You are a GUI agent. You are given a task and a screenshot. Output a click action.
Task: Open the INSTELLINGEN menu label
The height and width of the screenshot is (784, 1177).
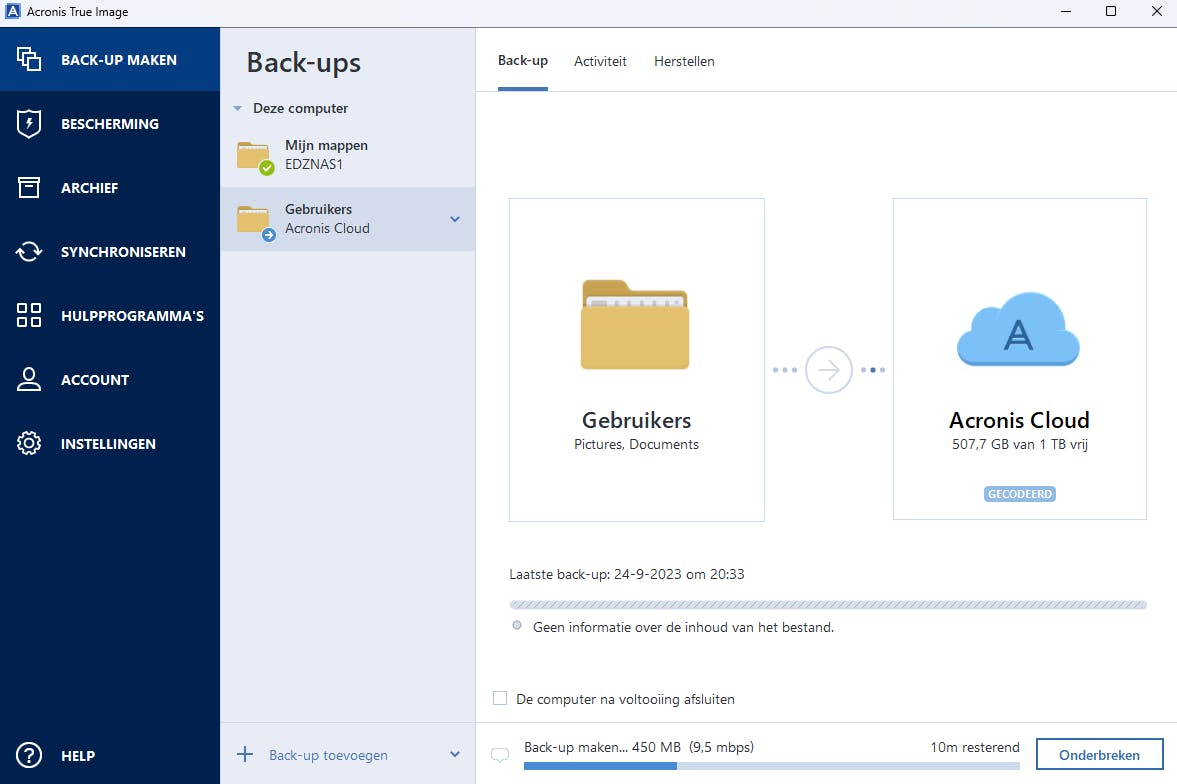pyautogui.click(x=108, y=444)
